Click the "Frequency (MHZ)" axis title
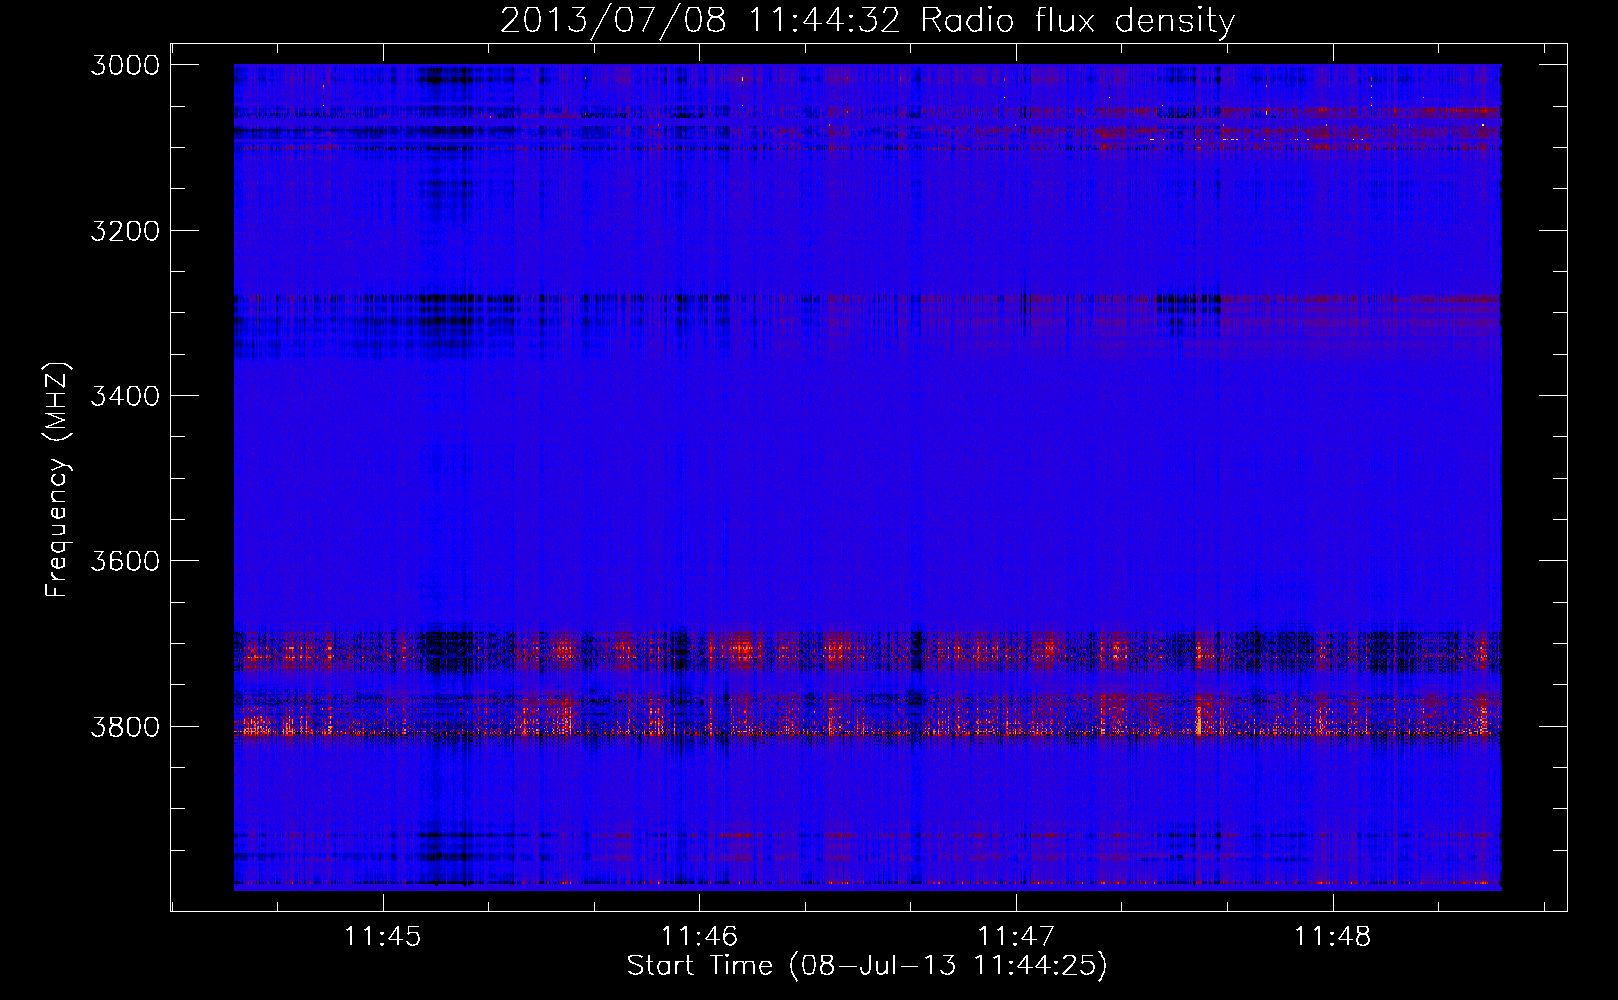The height and width of the screenshot is (1000, 1618). pos(58,480)
